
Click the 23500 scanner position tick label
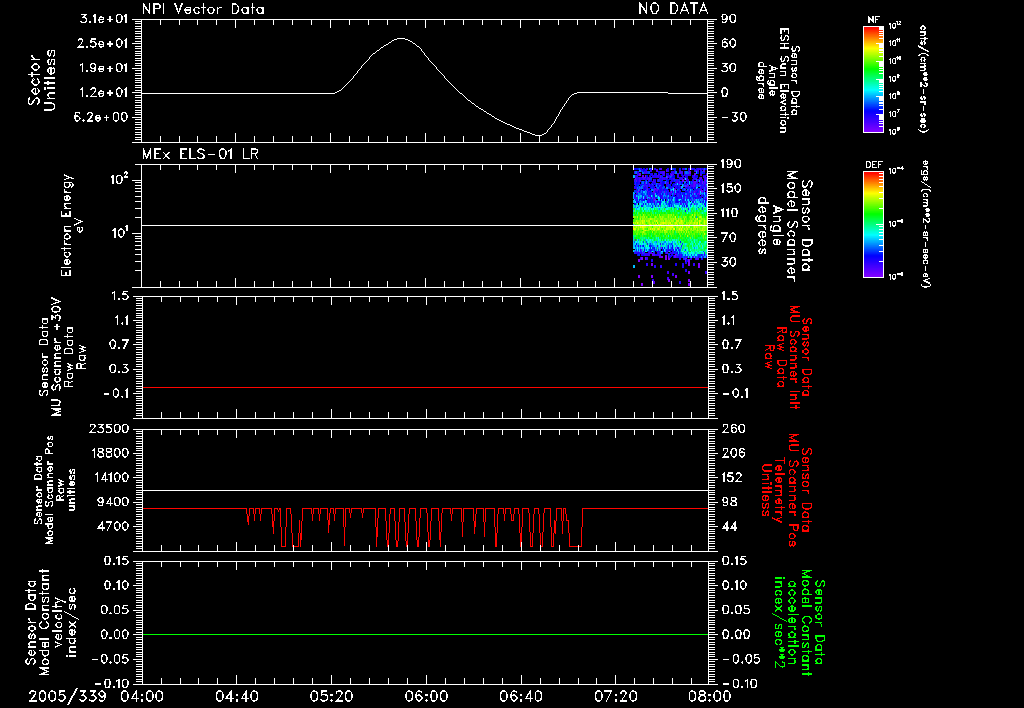(x=109, y=429)
